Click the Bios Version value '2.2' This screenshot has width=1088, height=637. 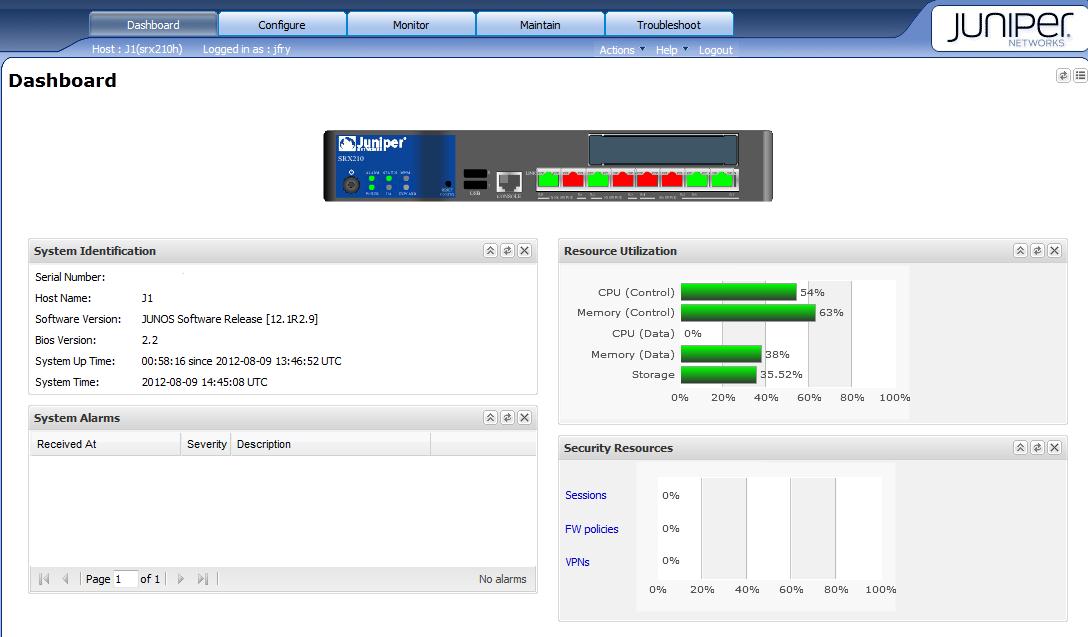coord(150,340)
